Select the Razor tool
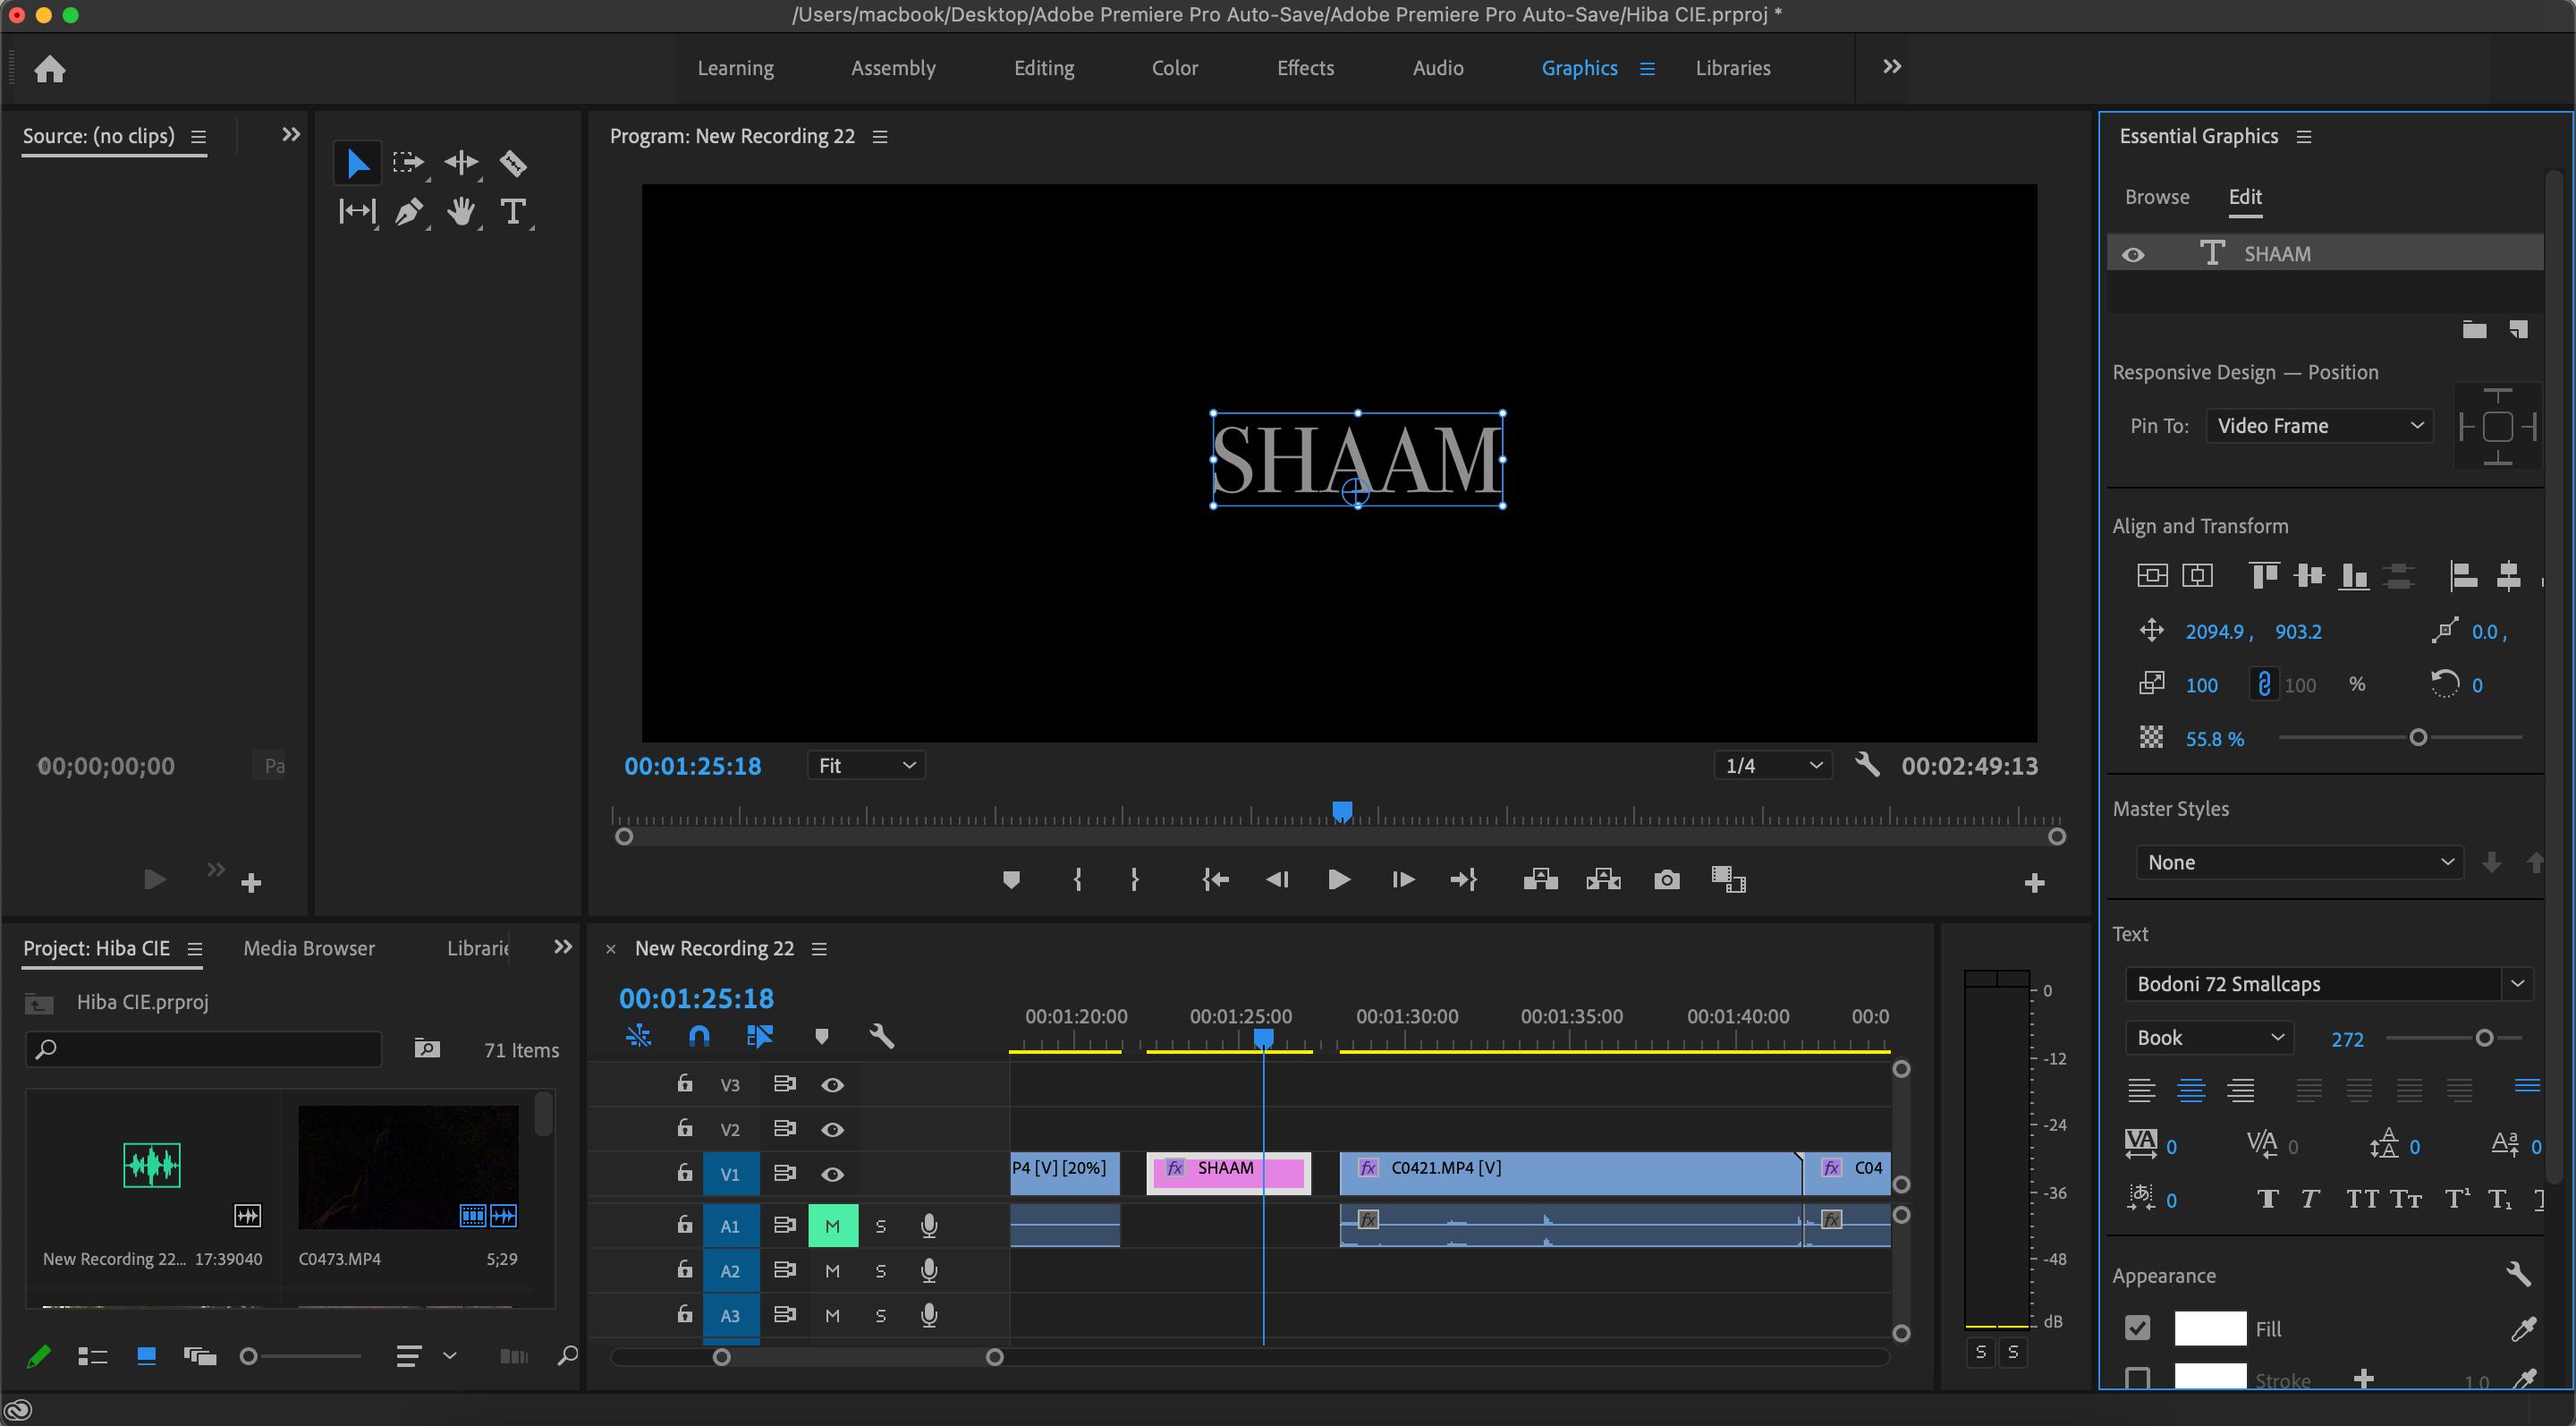 [513, 163]
